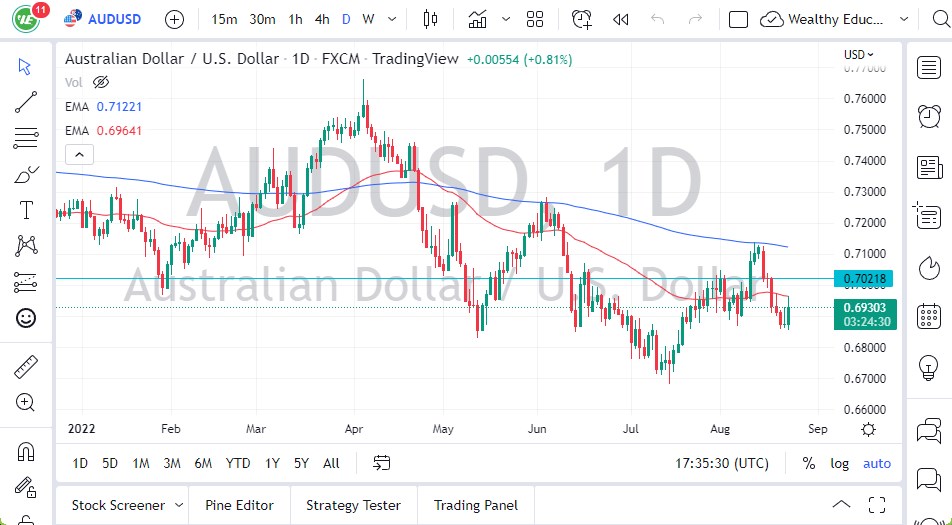Expand the Stock Screener dropdown arrow
The height and width of the screenshot is (525, 952).
pyautogui.click(x=179, y=505)
